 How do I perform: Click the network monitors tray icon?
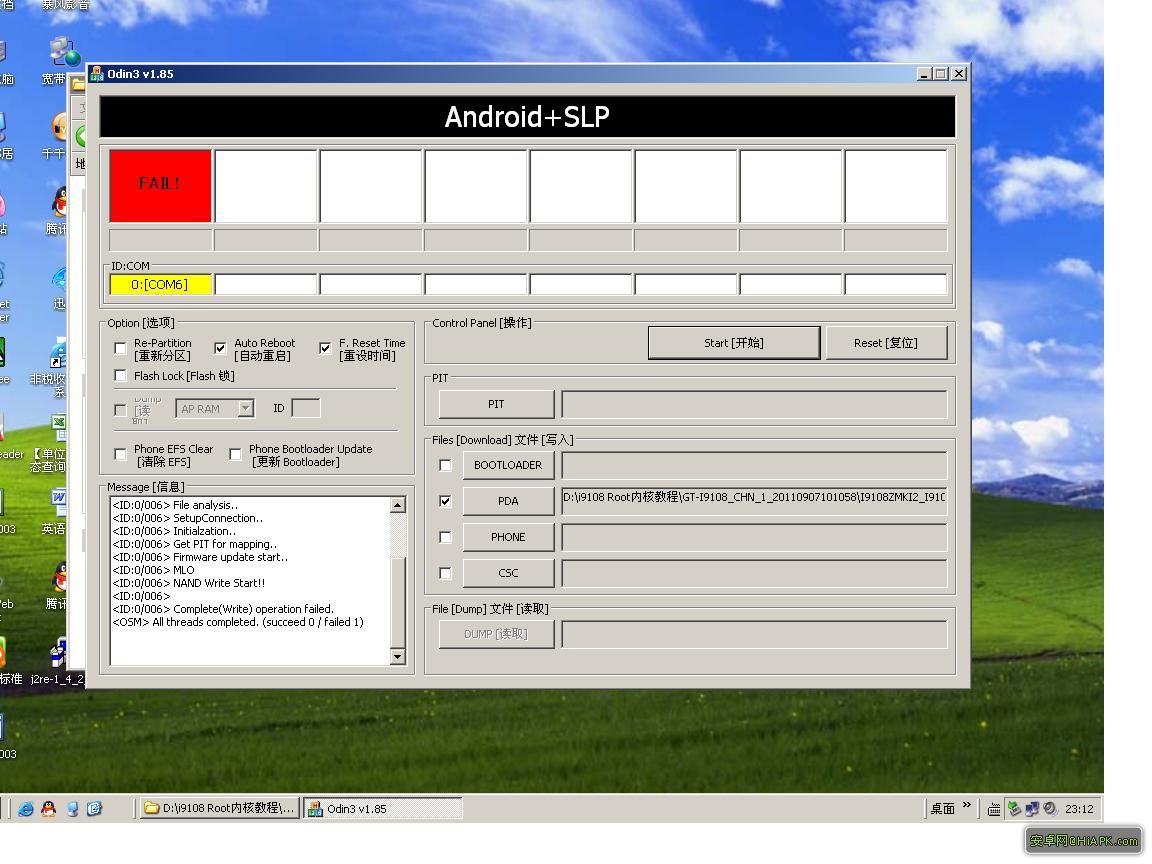pyautogui.click(x=1032, y=809)
